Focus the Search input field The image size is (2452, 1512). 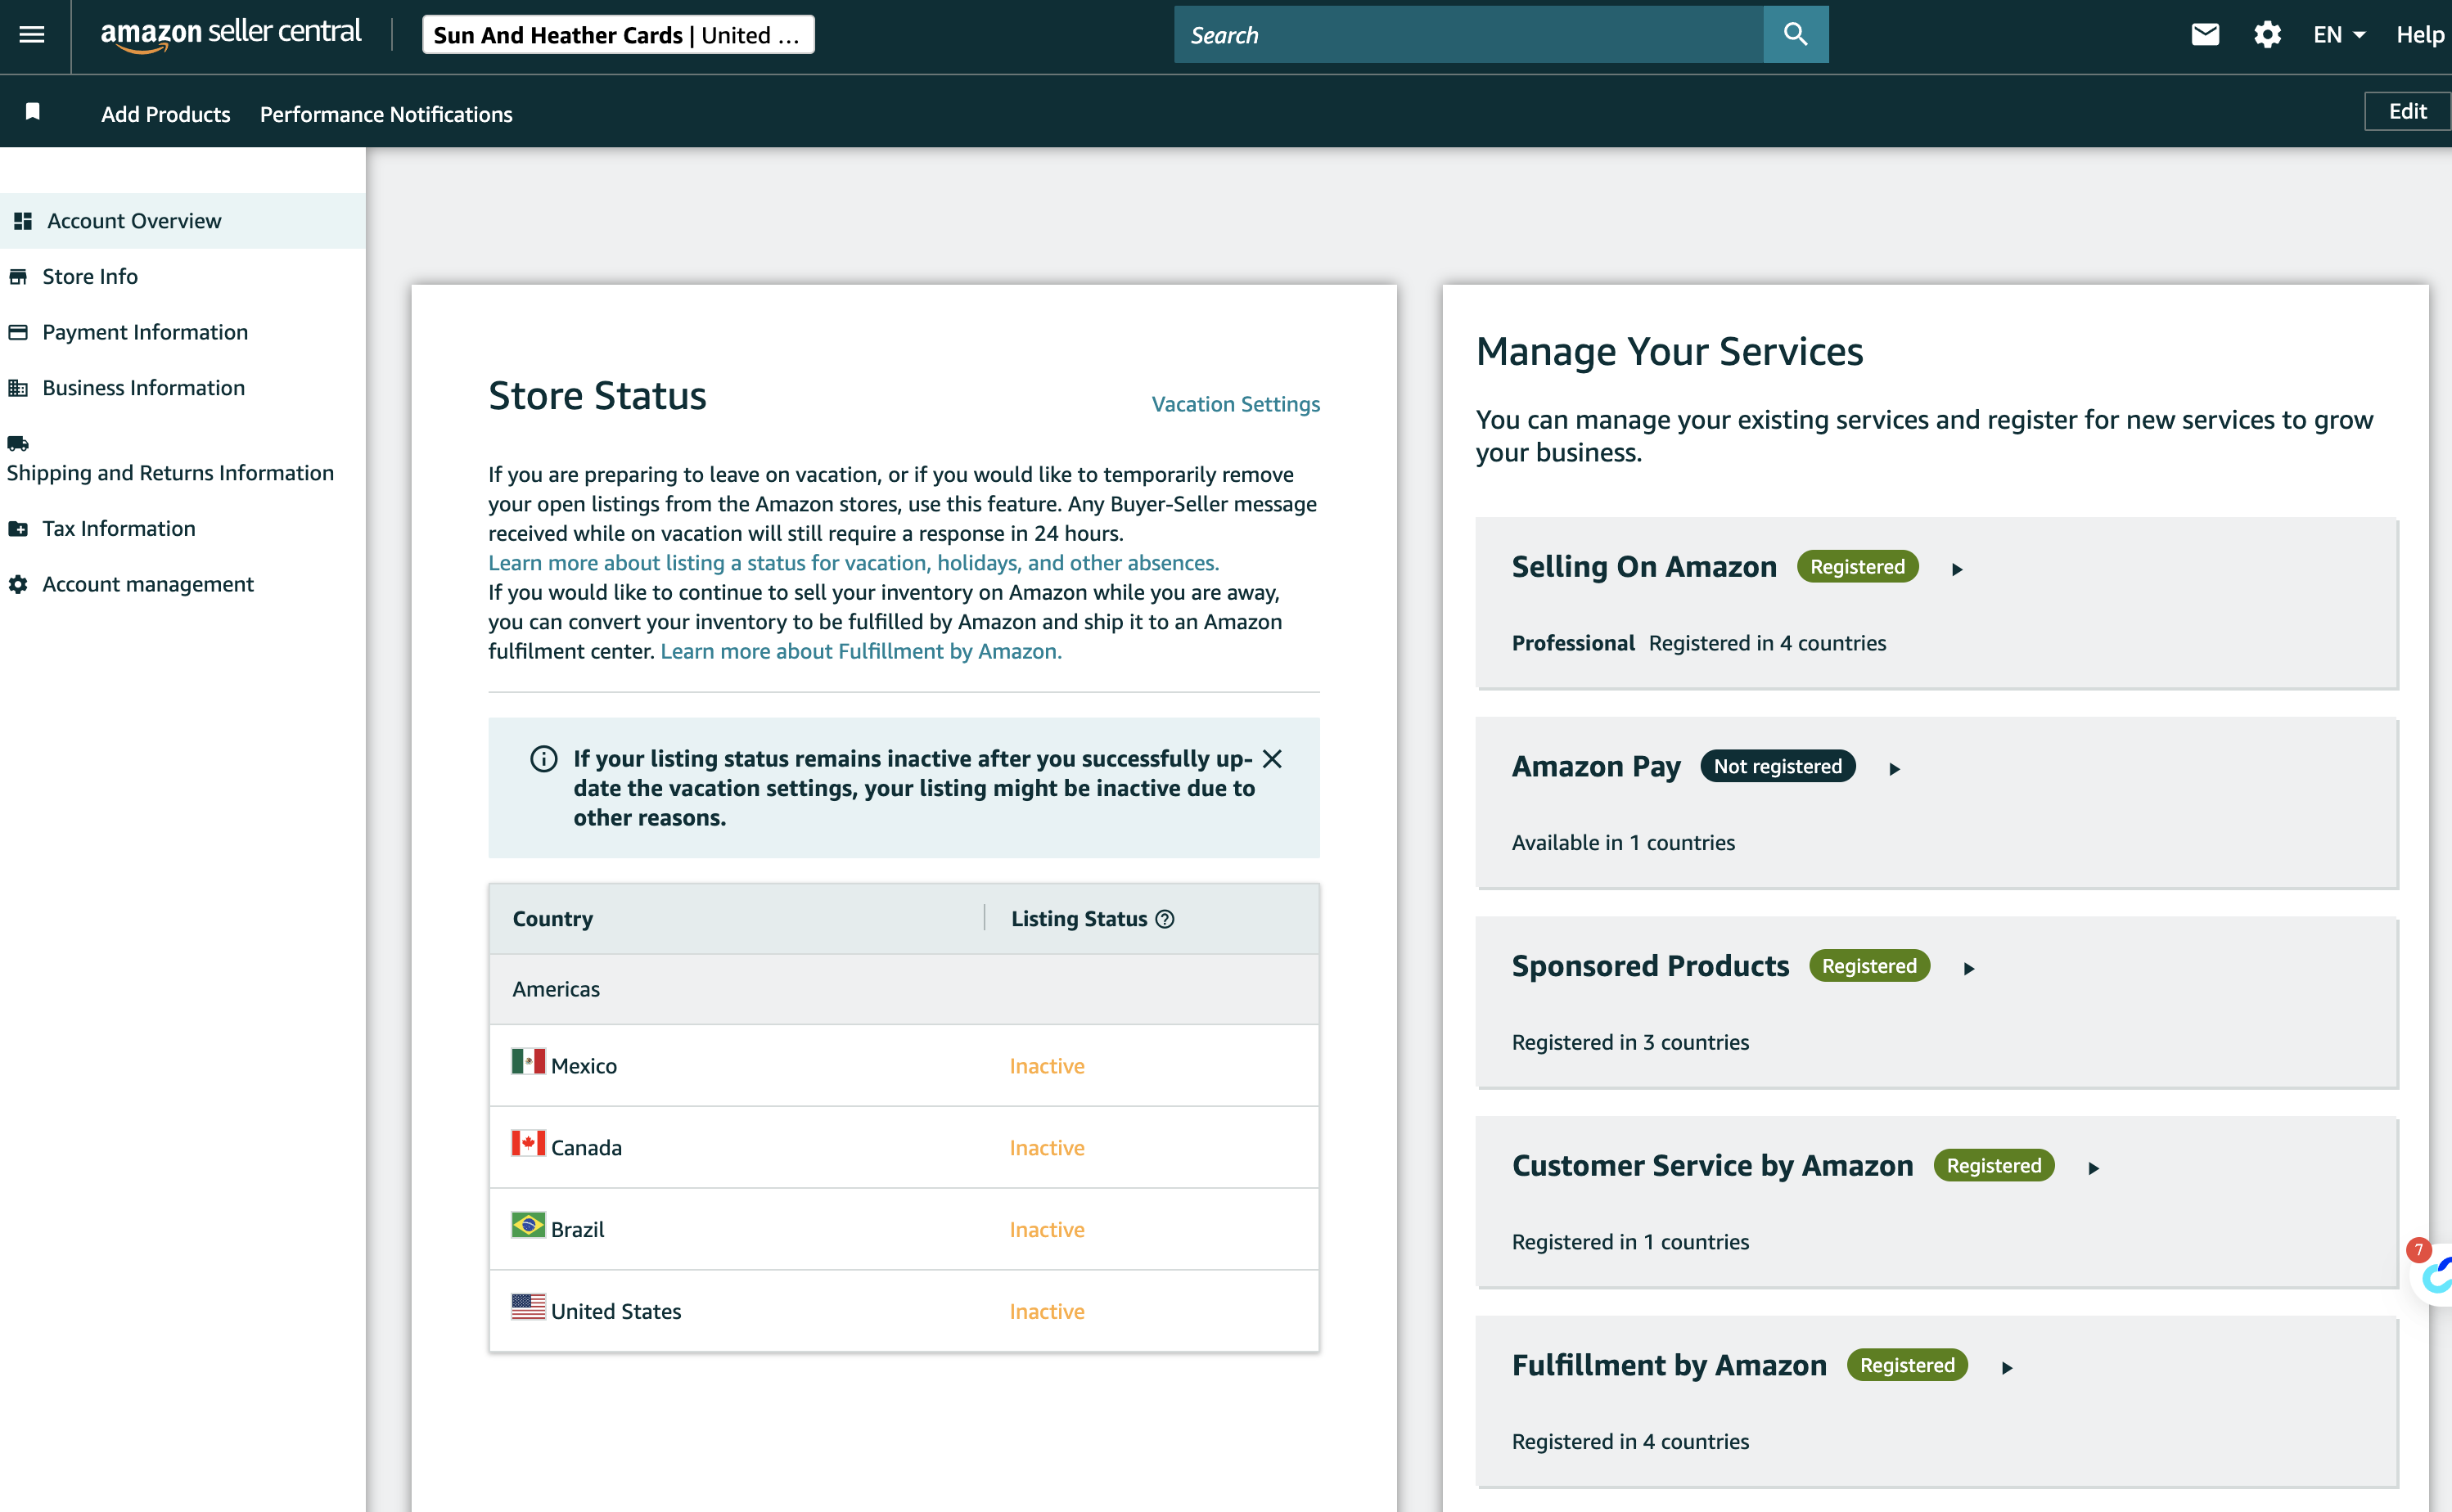(1468, 35)
